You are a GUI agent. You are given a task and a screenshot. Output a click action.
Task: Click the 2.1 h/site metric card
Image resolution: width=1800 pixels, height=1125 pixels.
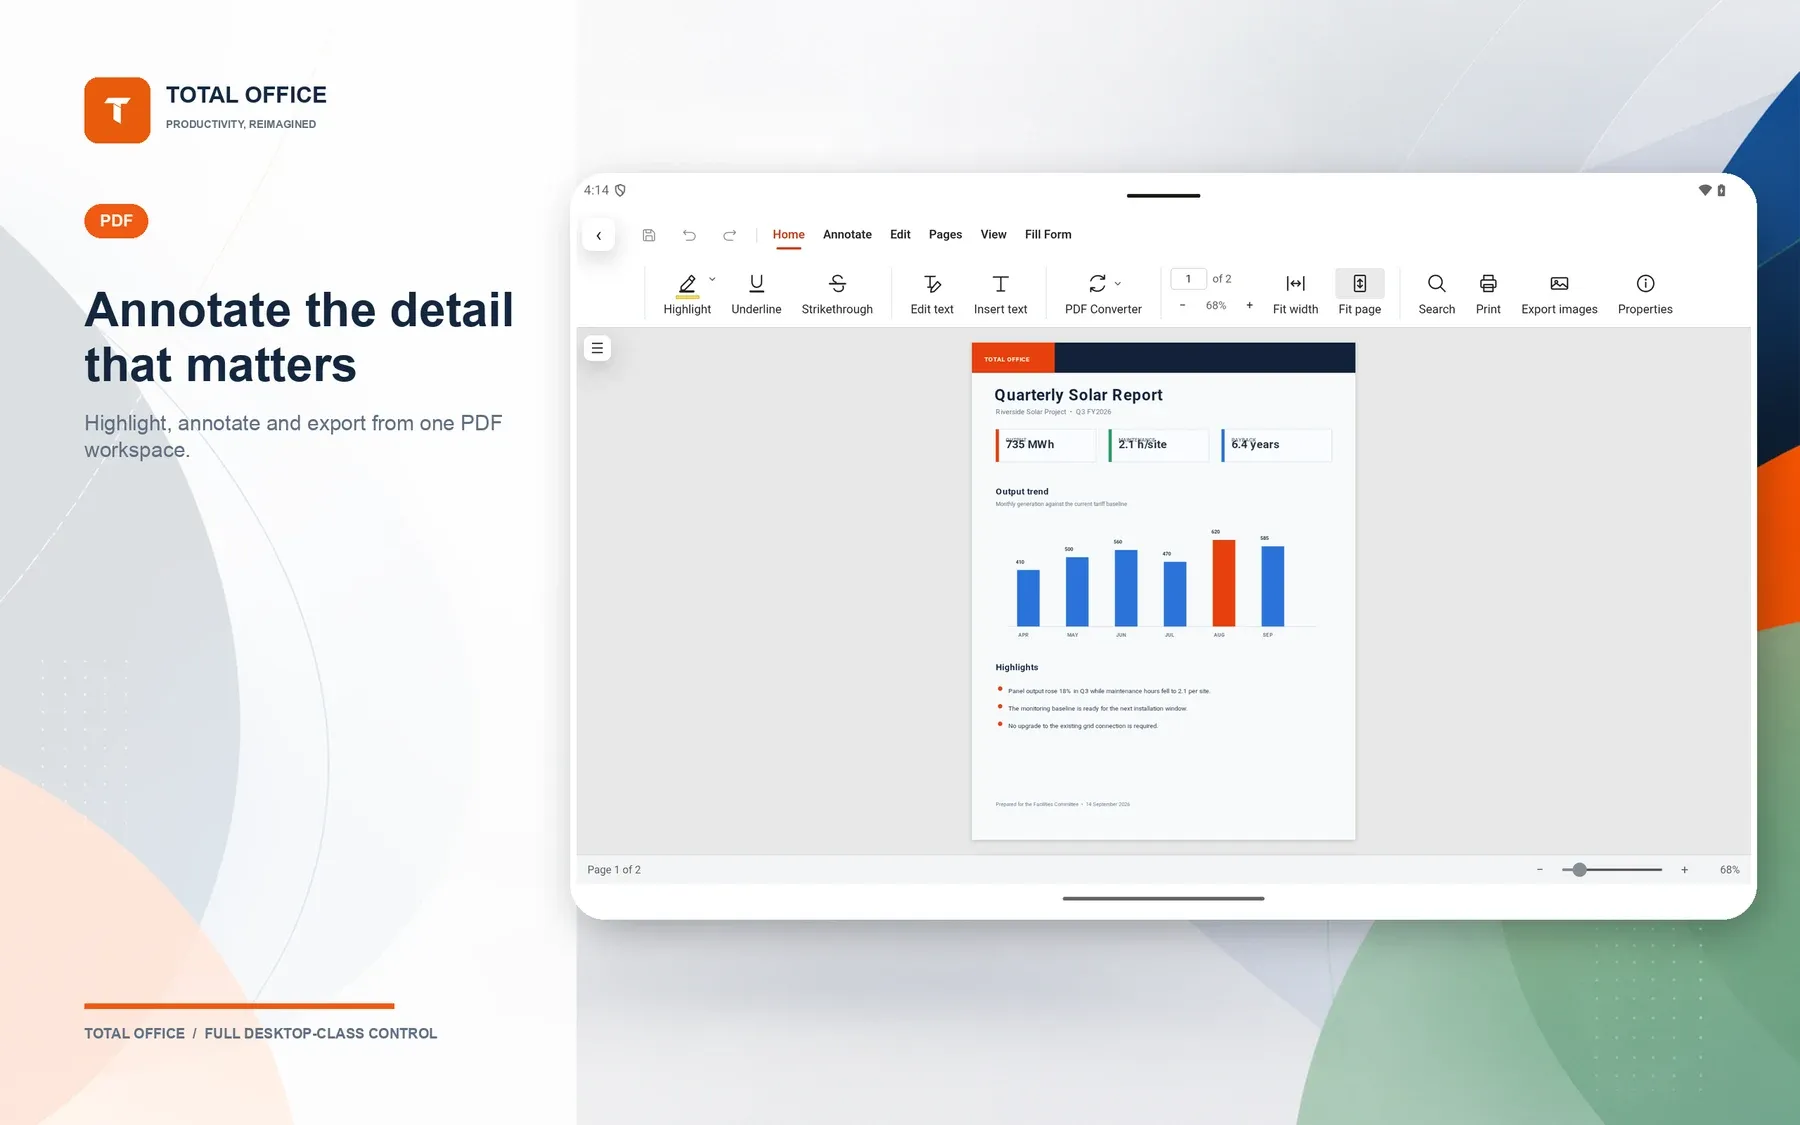[x=1159, y=445]
